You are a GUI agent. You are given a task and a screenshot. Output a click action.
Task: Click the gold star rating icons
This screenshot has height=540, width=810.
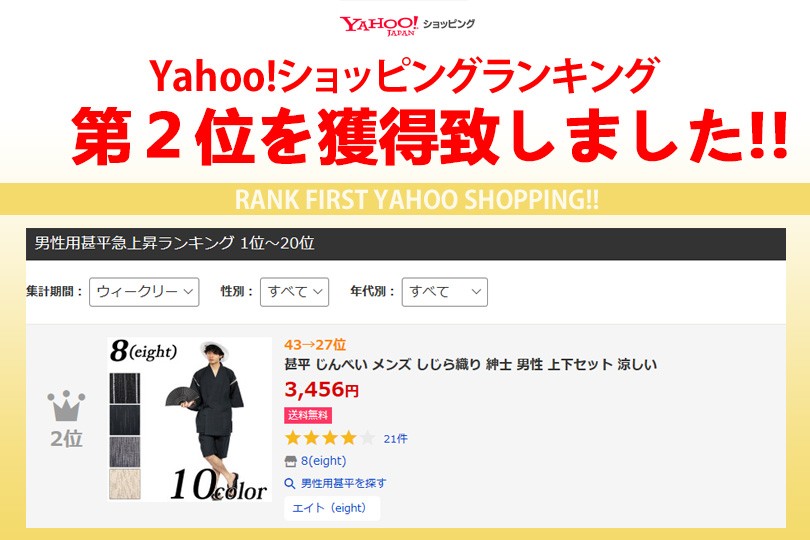coord(330,438)
